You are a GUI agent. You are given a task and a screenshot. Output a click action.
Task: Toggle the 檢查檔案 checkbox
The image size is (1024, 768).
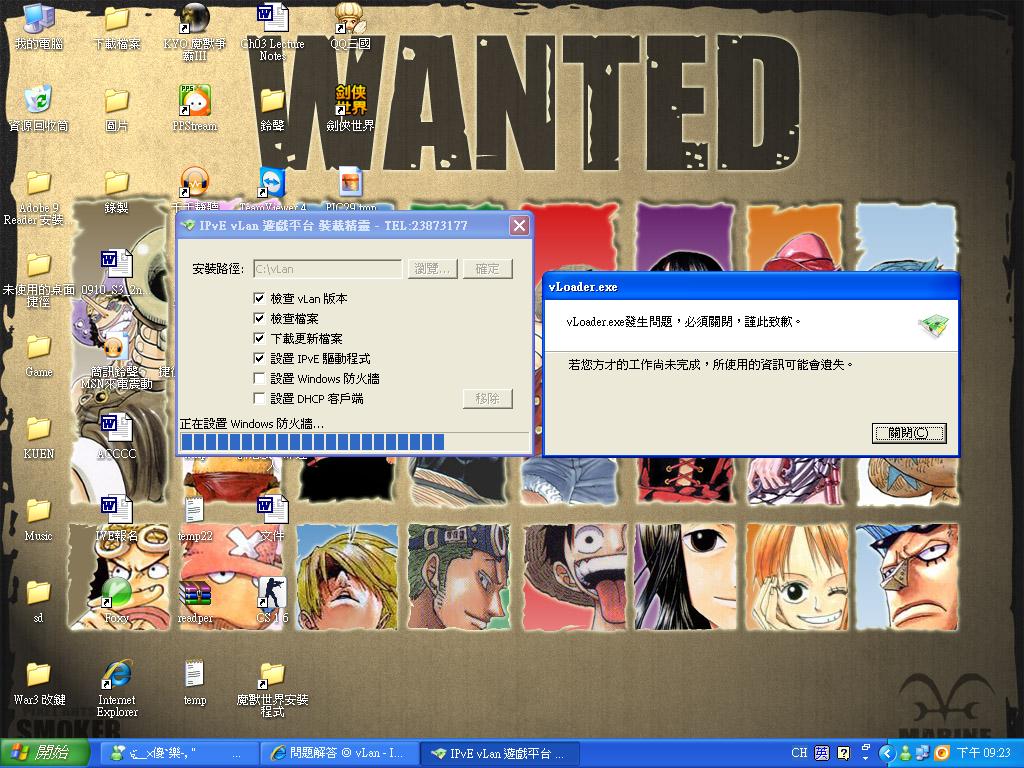pos(259,319)
